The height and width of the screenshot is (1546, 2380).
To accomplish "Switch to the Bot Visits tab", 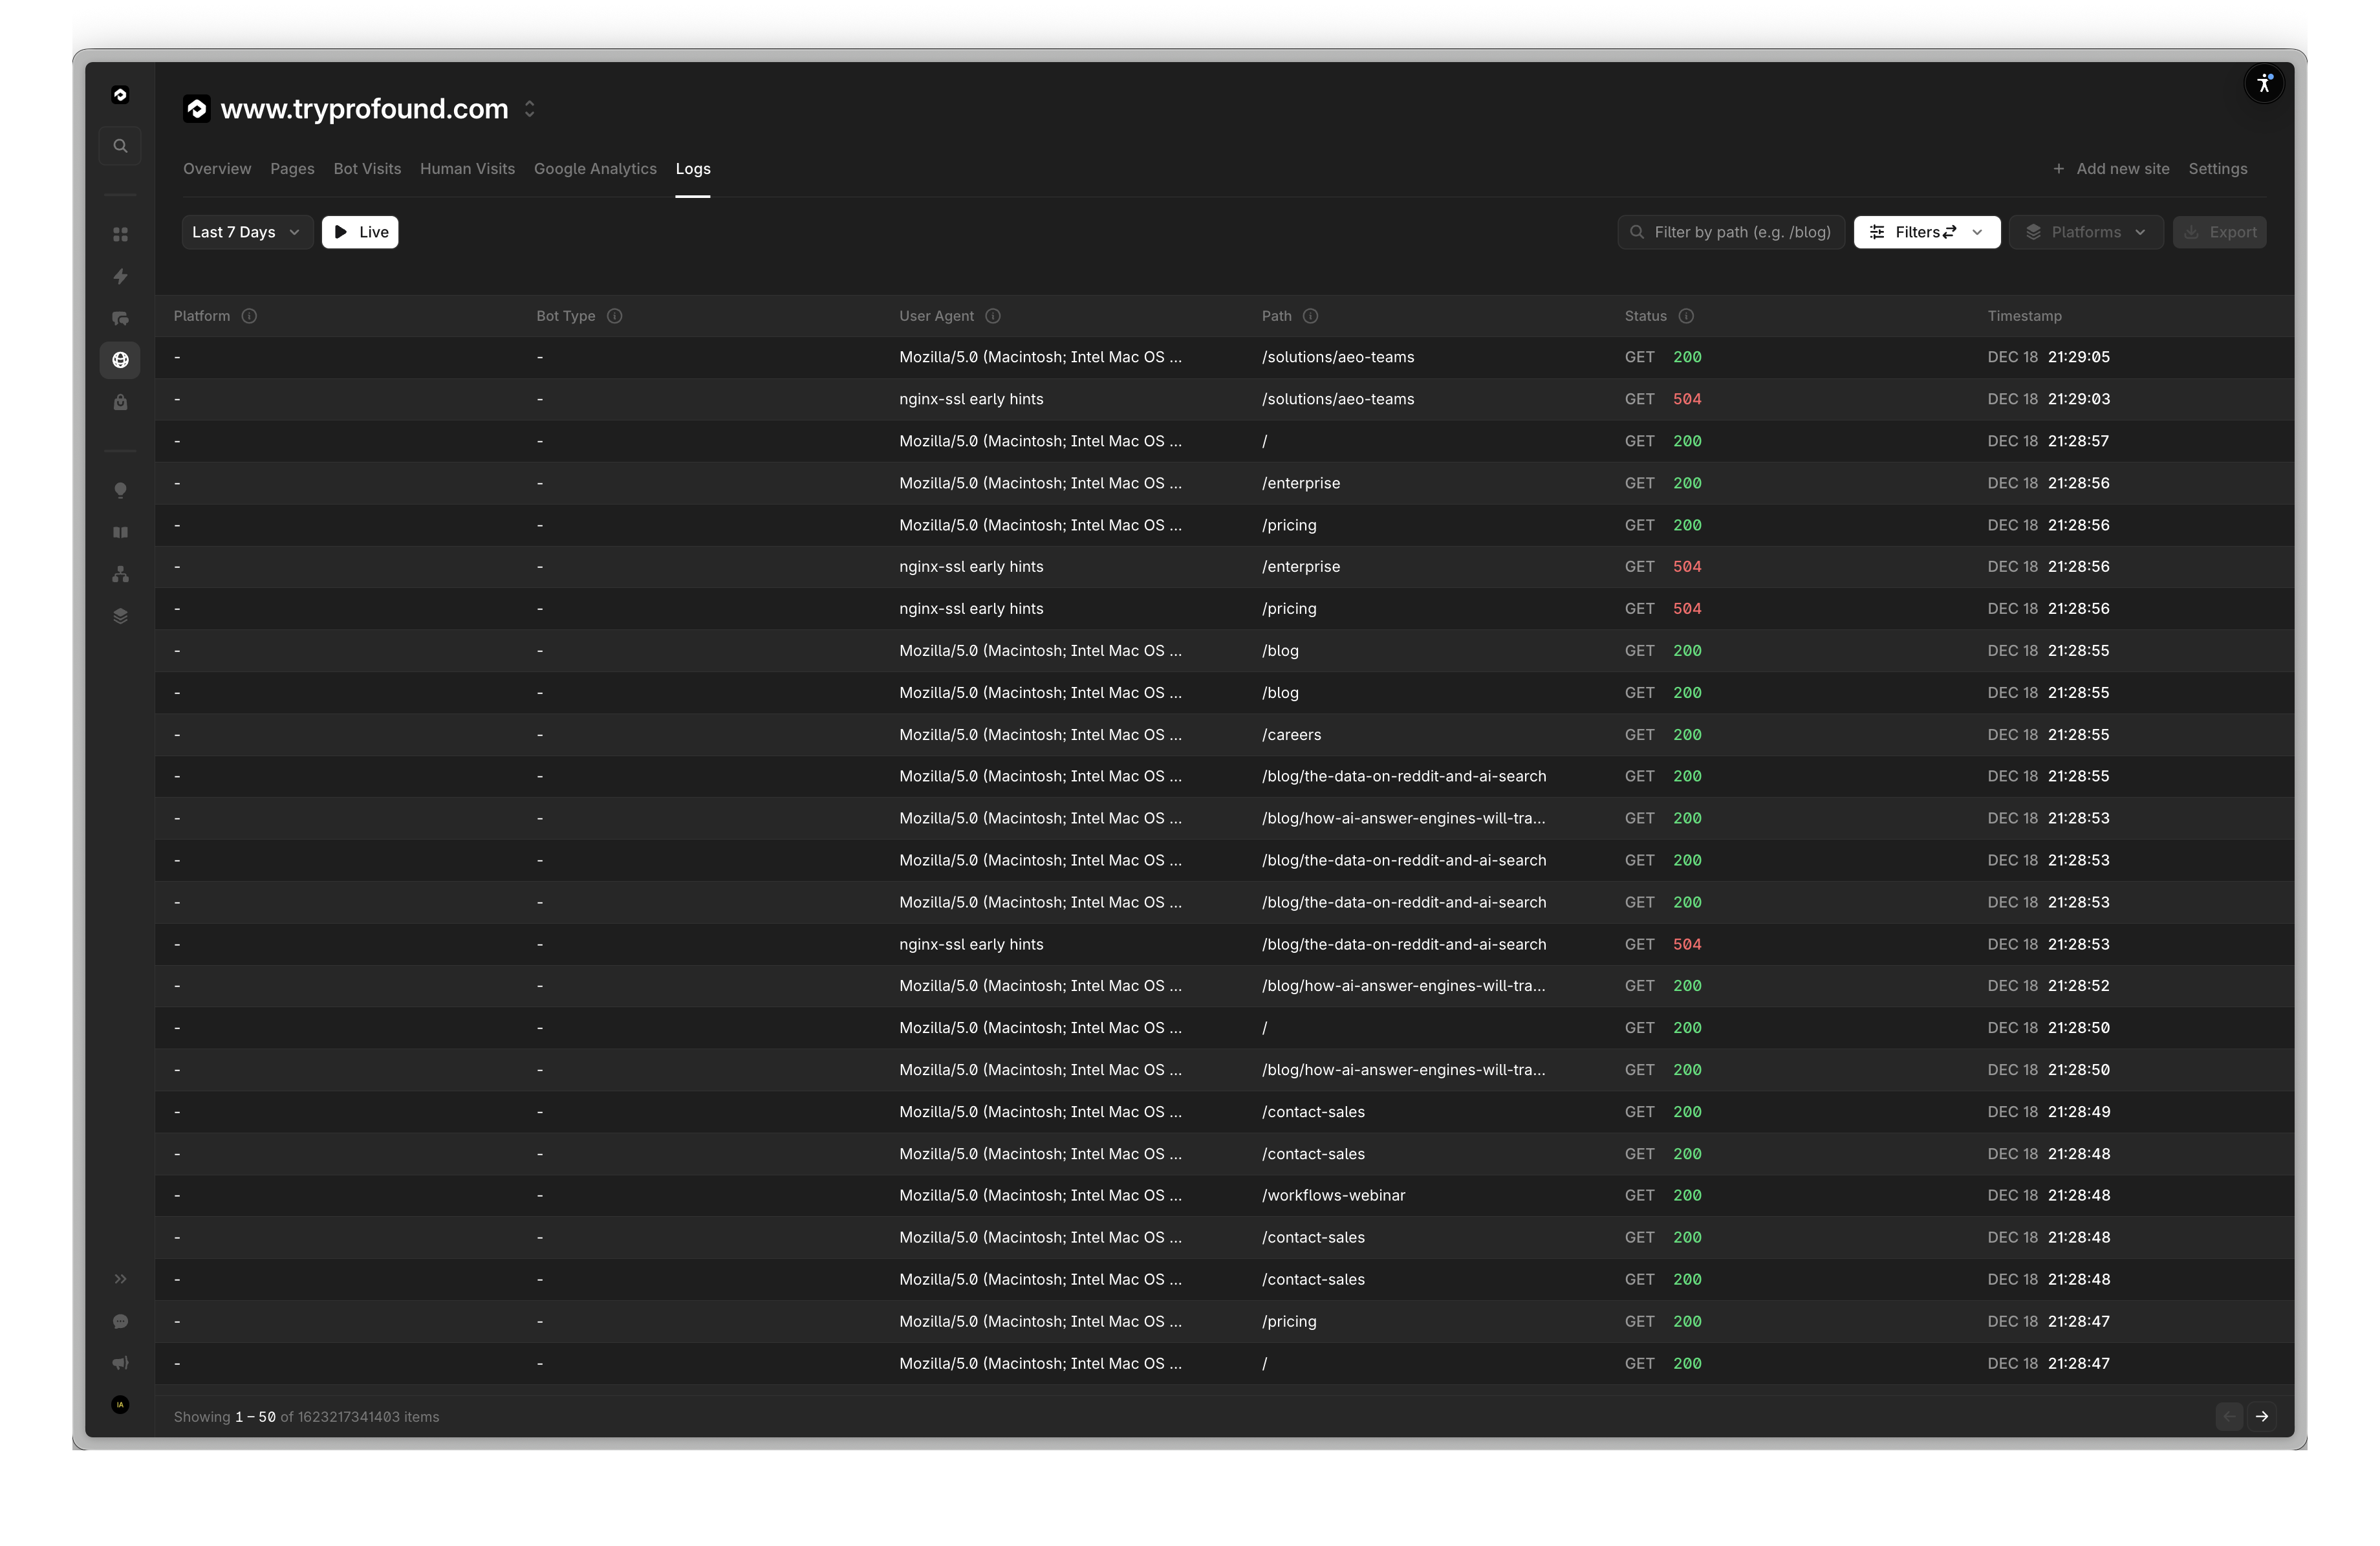I will pos(367,168).
